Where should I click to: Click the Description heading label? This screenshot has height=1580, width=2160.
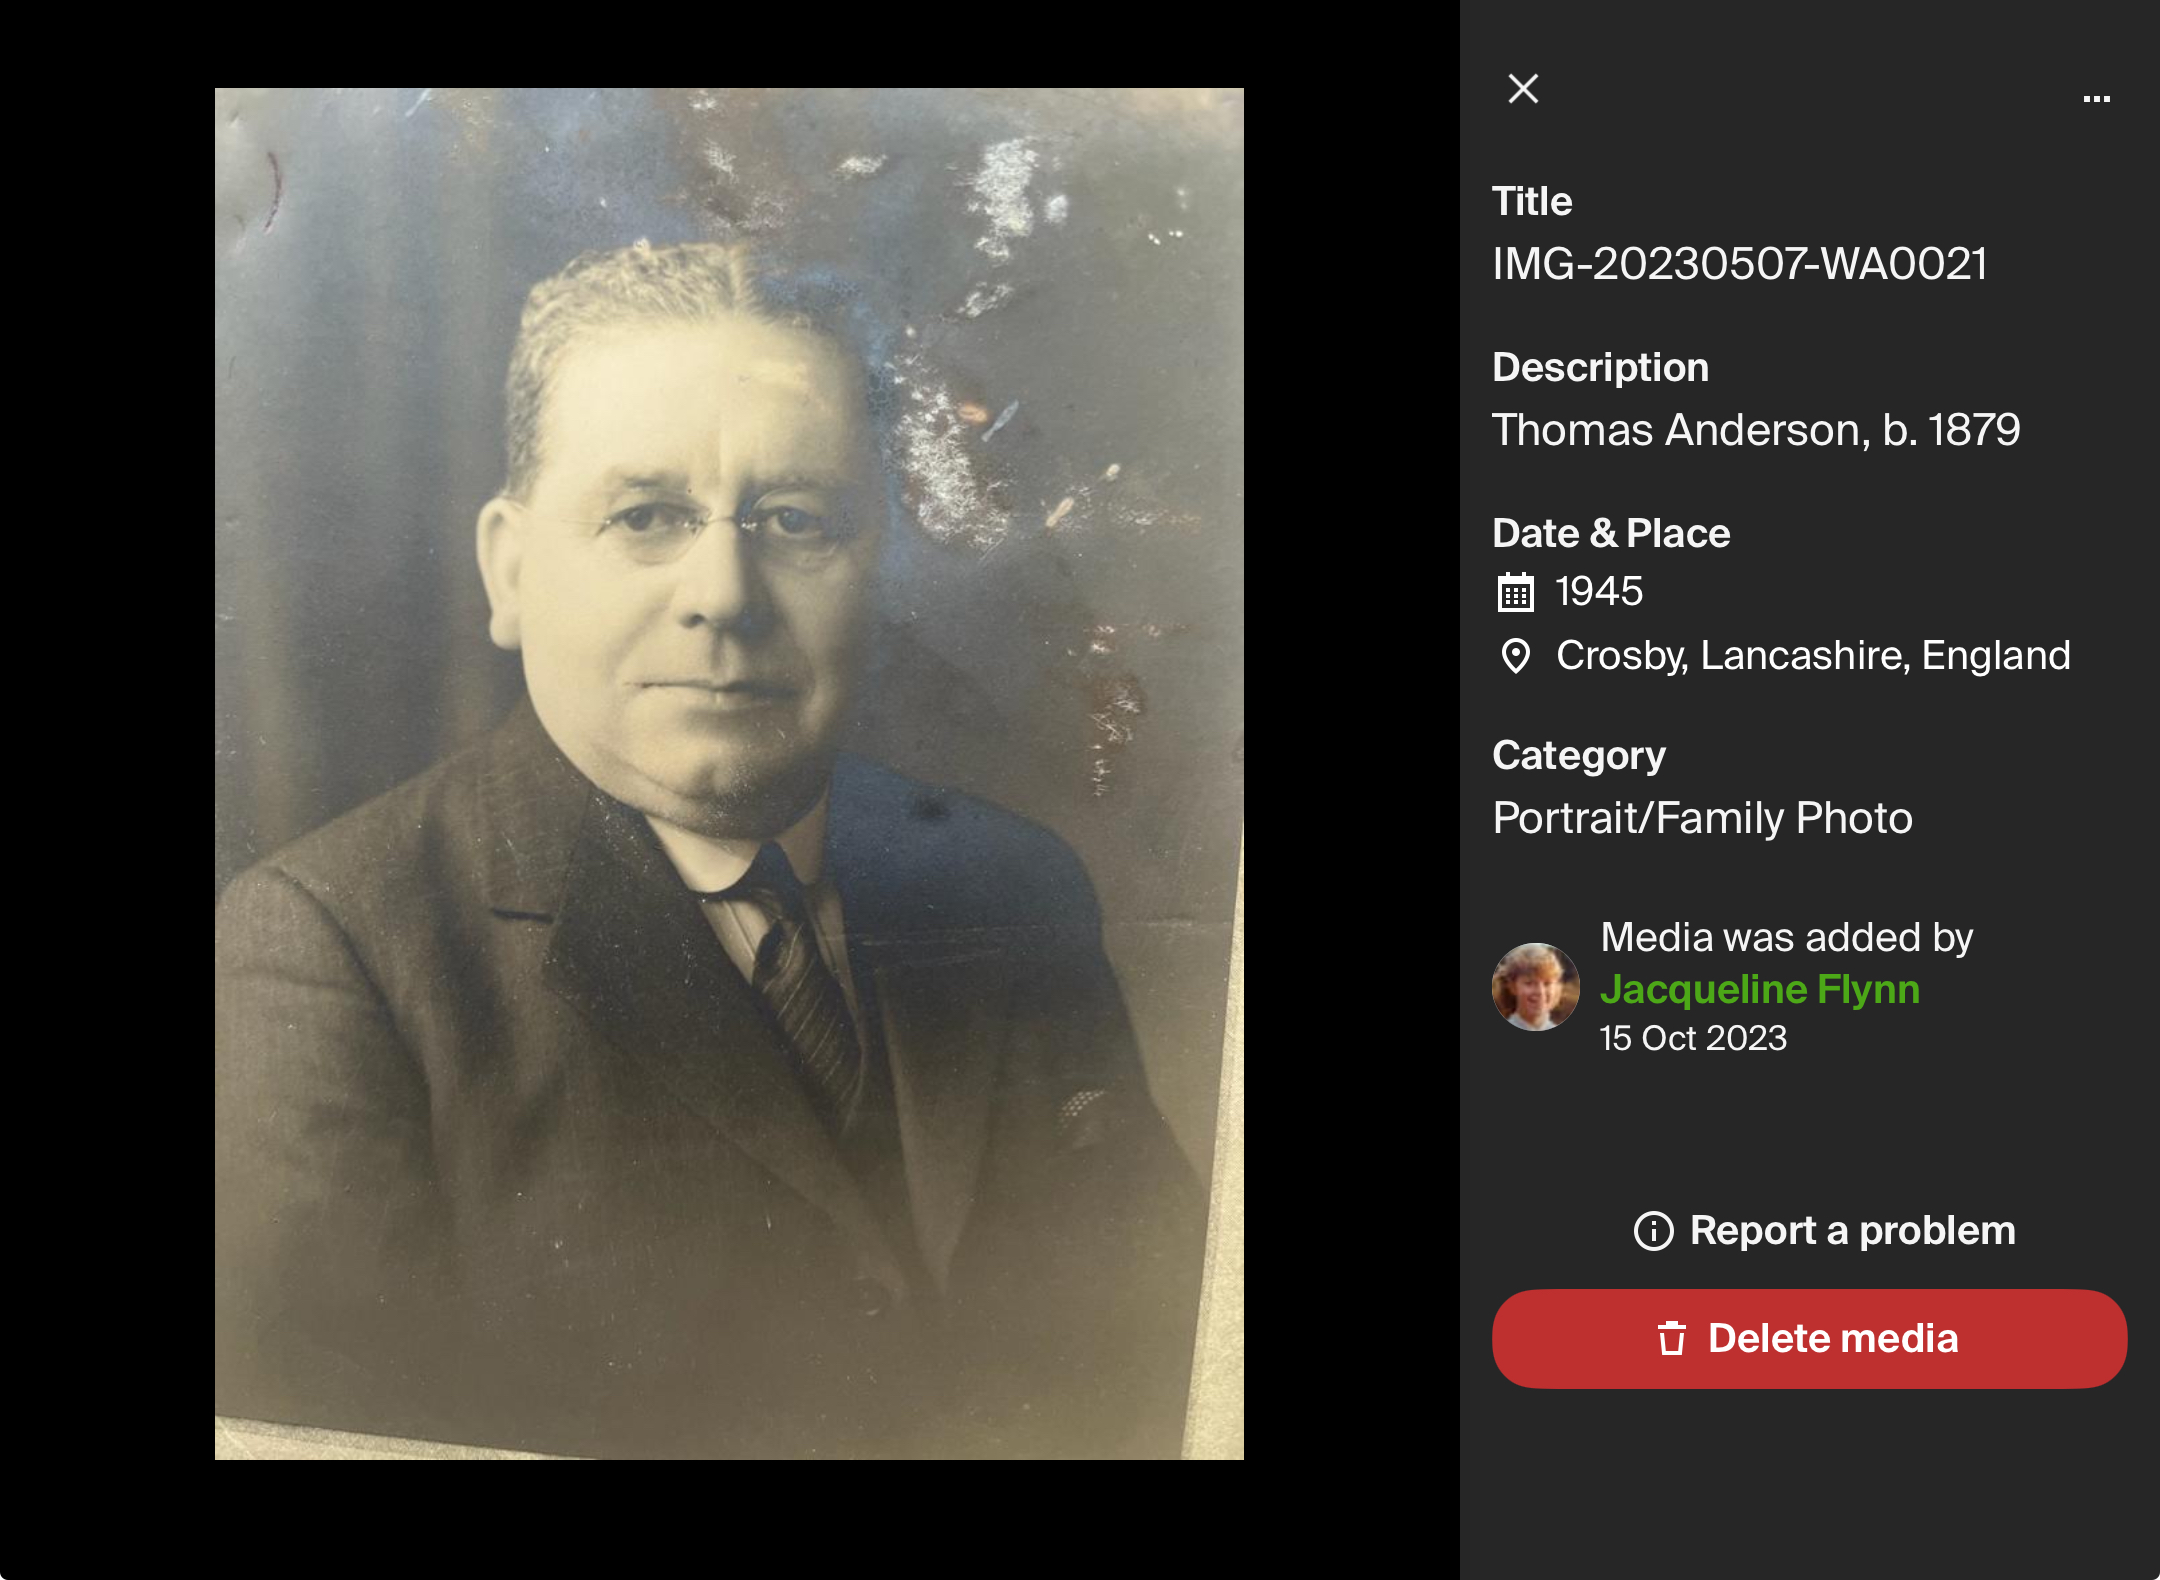coord(1601,367)
